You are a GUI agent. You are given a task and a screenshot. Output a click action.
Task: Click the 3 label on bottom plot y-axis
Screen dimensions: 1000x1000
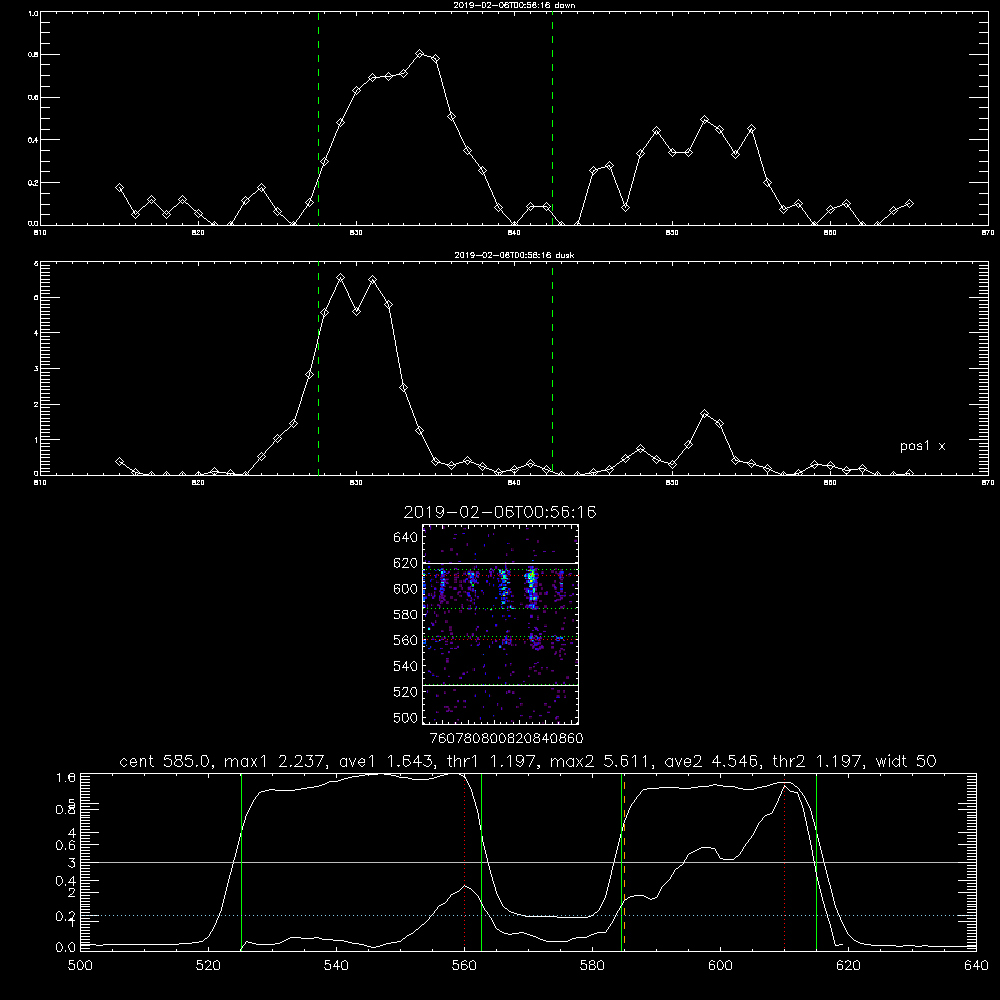(72, 863)
